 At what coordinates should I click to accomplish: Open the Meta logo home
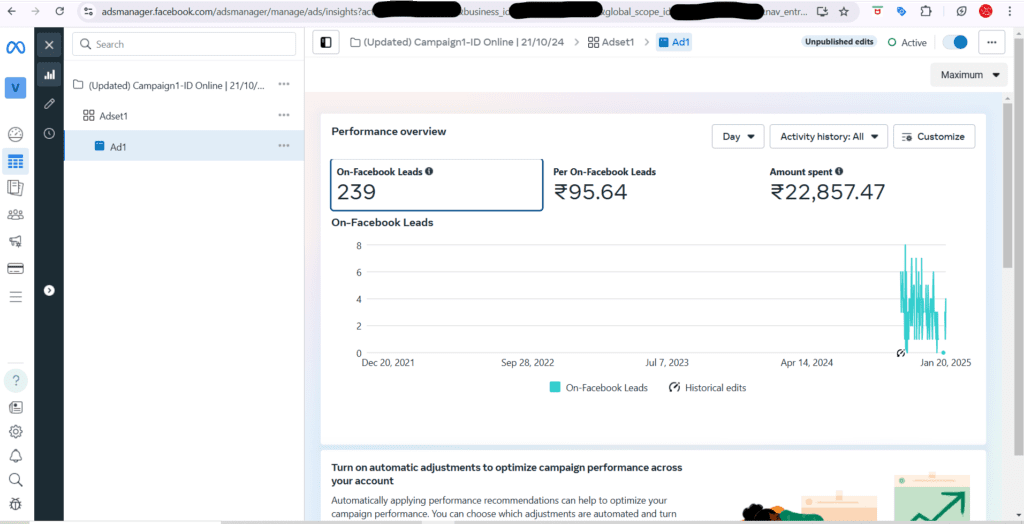click(x=16, y=47)
